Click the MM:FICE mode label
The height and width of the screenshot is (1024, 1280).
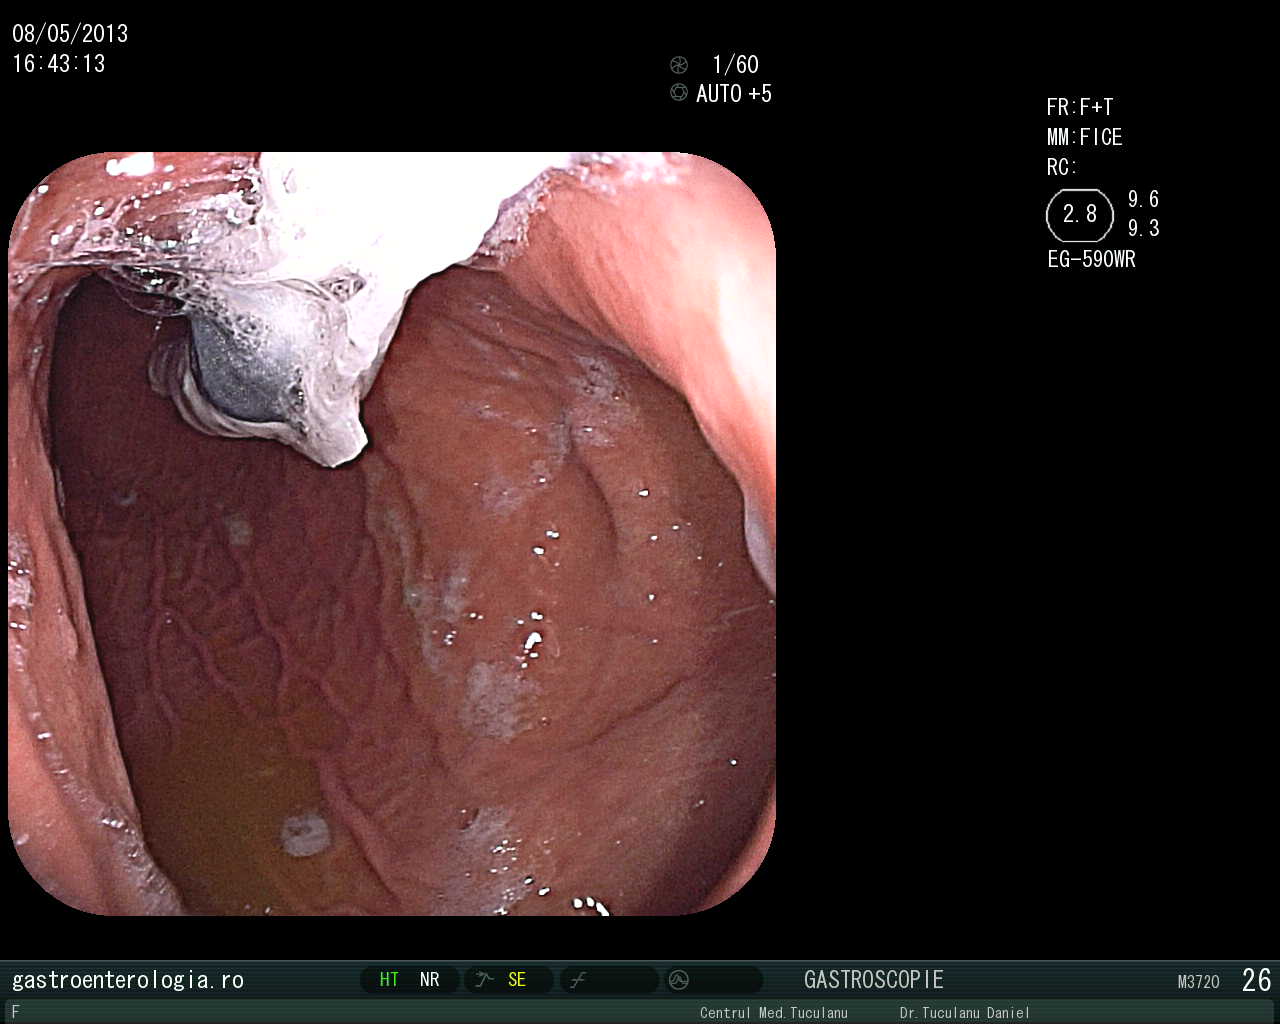(x=1085, y=137)
